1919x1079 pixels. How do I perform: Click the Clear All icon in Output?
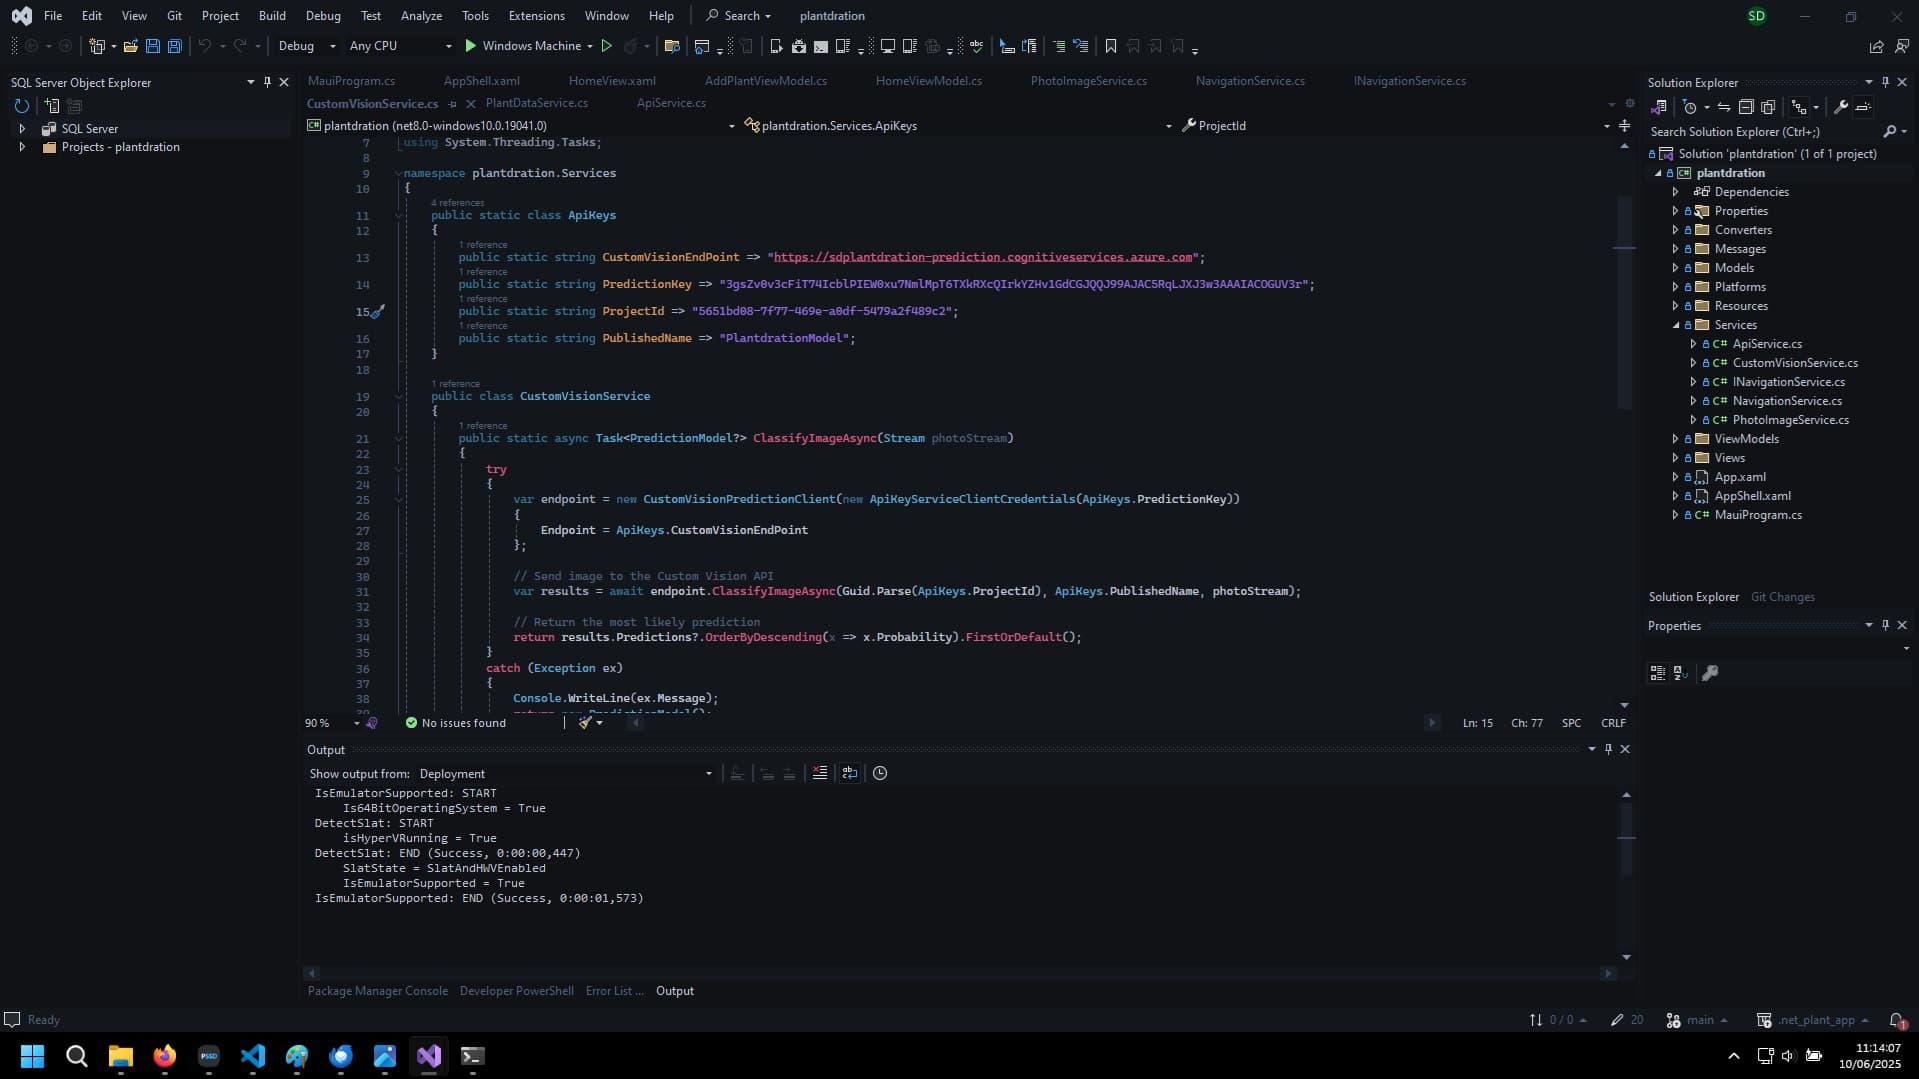(x=820, y=773)
